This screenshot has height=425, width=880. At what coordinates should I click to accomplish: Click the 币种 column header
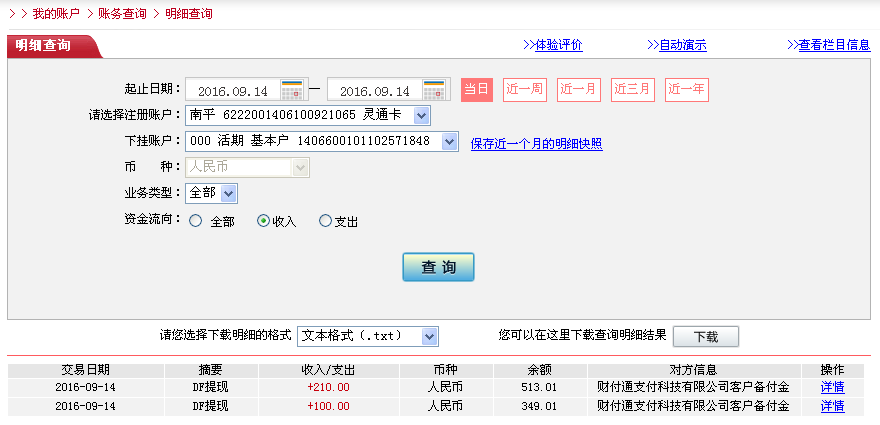point(446,370)
